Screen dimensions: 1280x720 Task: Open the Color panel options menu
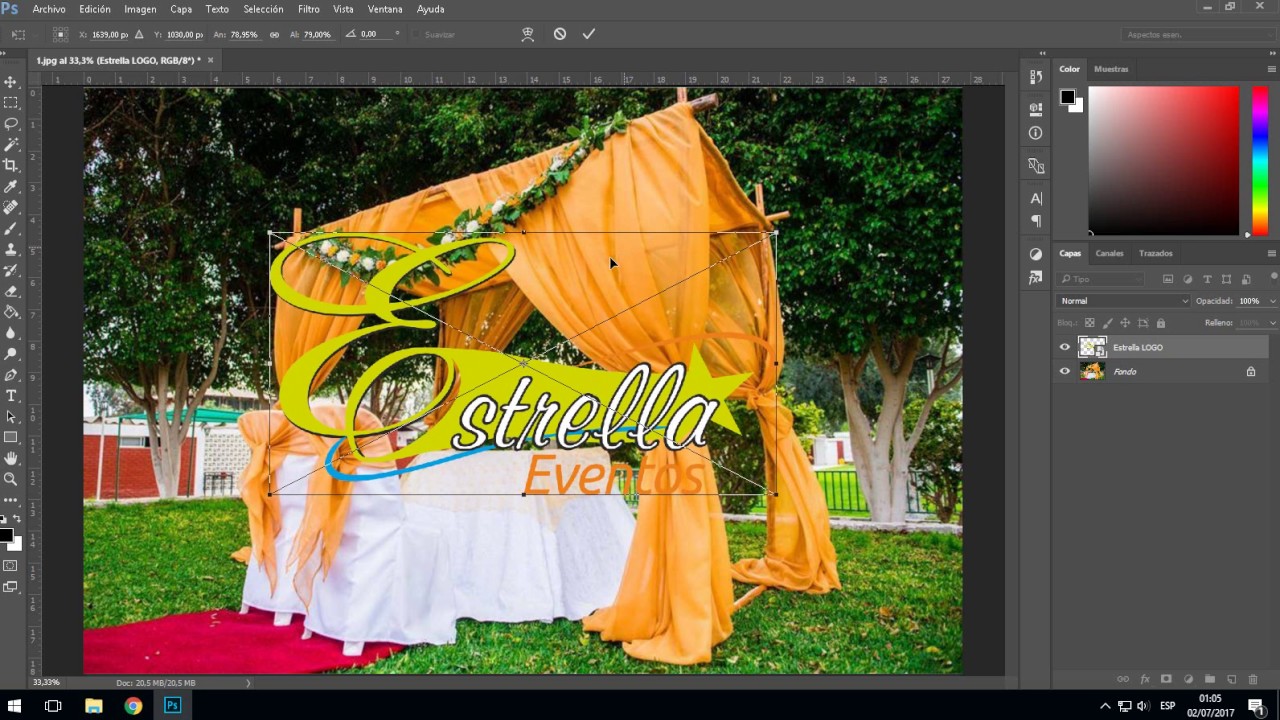1271,69
